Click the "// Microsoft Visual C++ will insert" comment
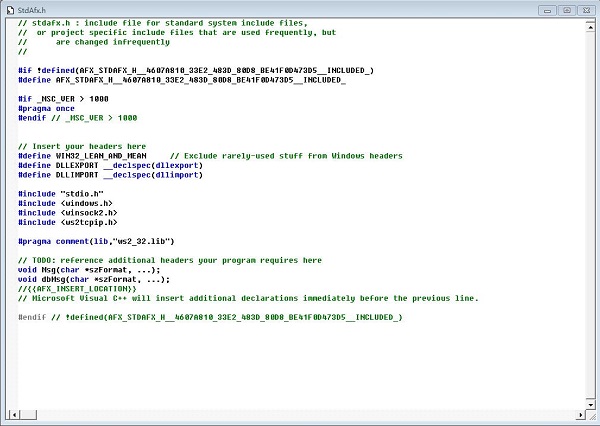600x426 pixels. coord(248,298)
